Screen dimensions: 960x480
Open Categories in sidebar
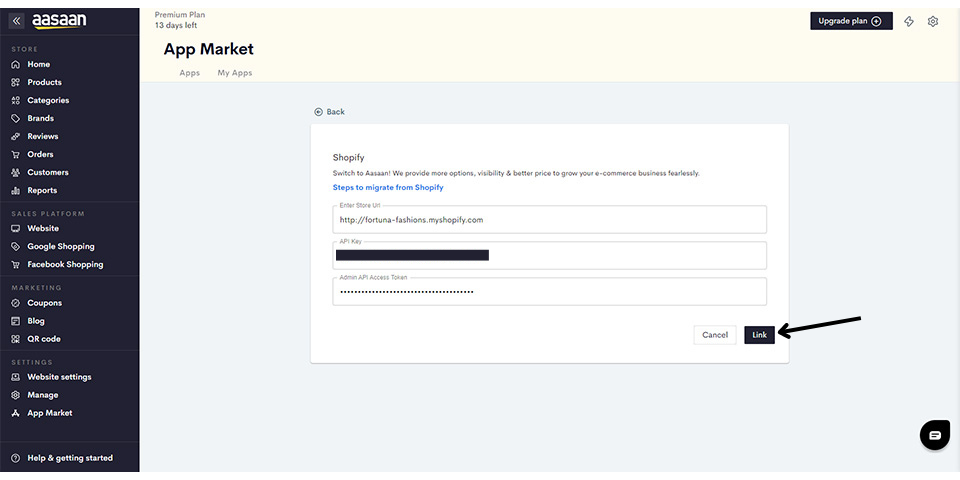click(48, 100)
